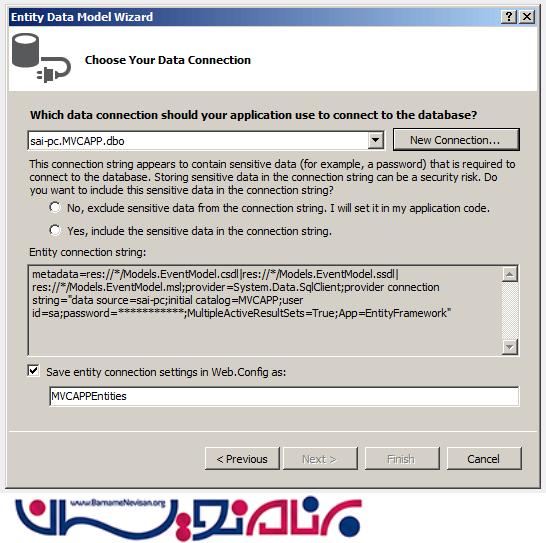Click the connection string scrollbar track
Viewport: 546px width, 543px height.
click(510, 310)
